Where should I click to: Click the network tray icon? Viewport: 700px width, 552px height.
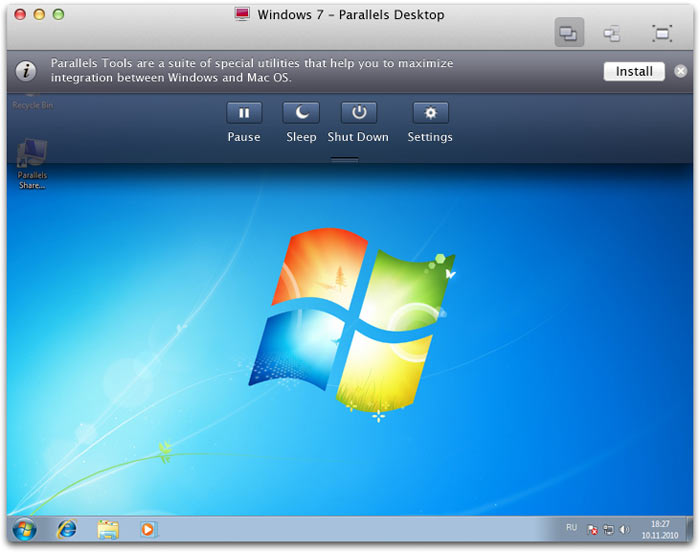(608, 530)
